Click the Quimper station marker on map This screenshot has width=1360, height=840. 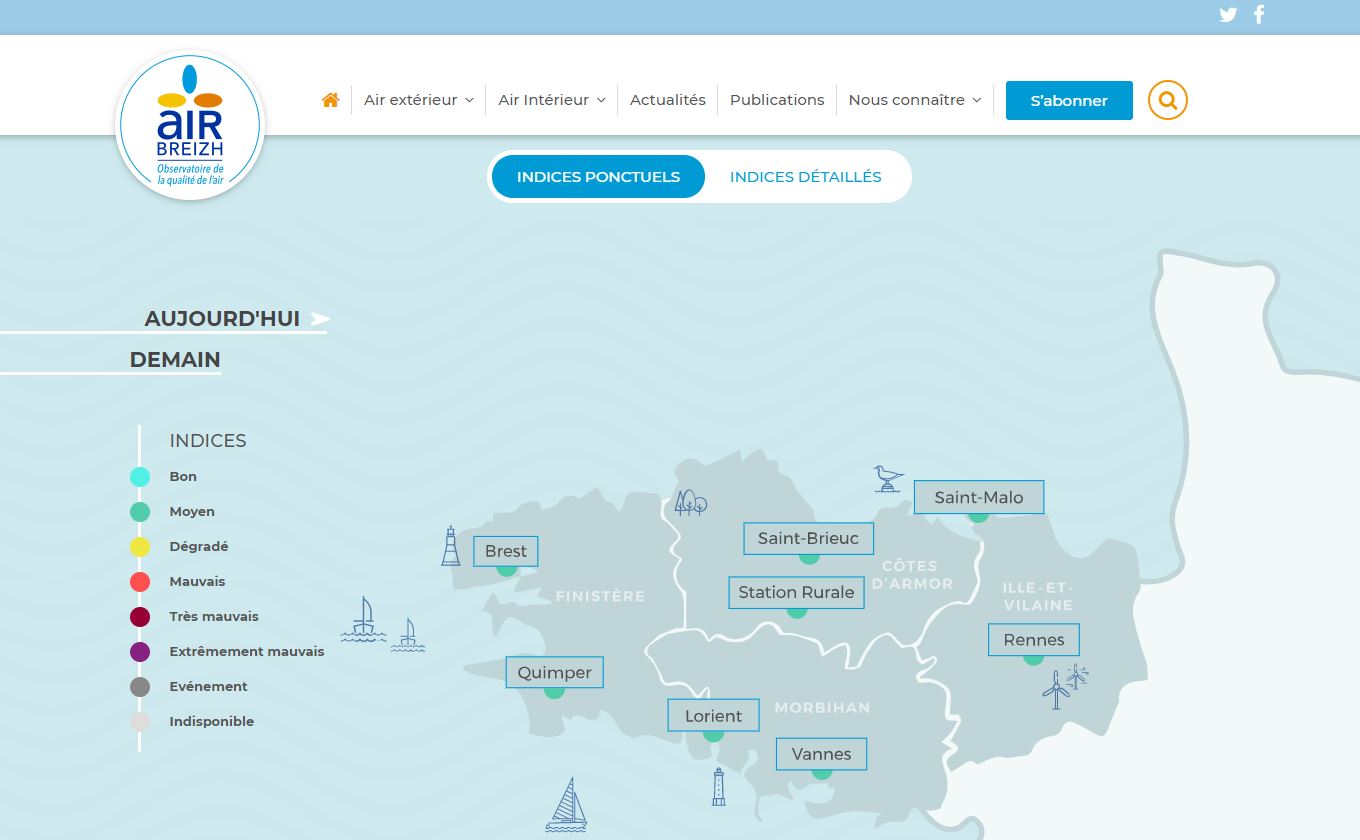click(554, 689)
